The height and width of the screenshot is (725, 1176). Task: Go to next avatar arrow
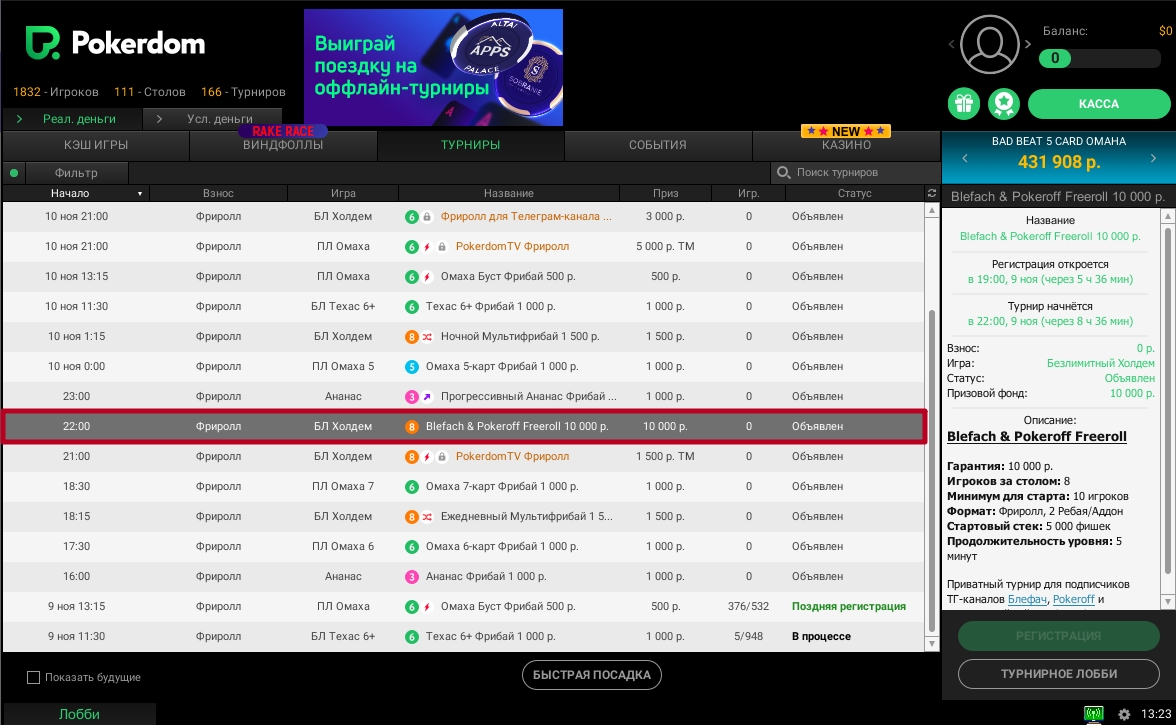point(1028,44)
